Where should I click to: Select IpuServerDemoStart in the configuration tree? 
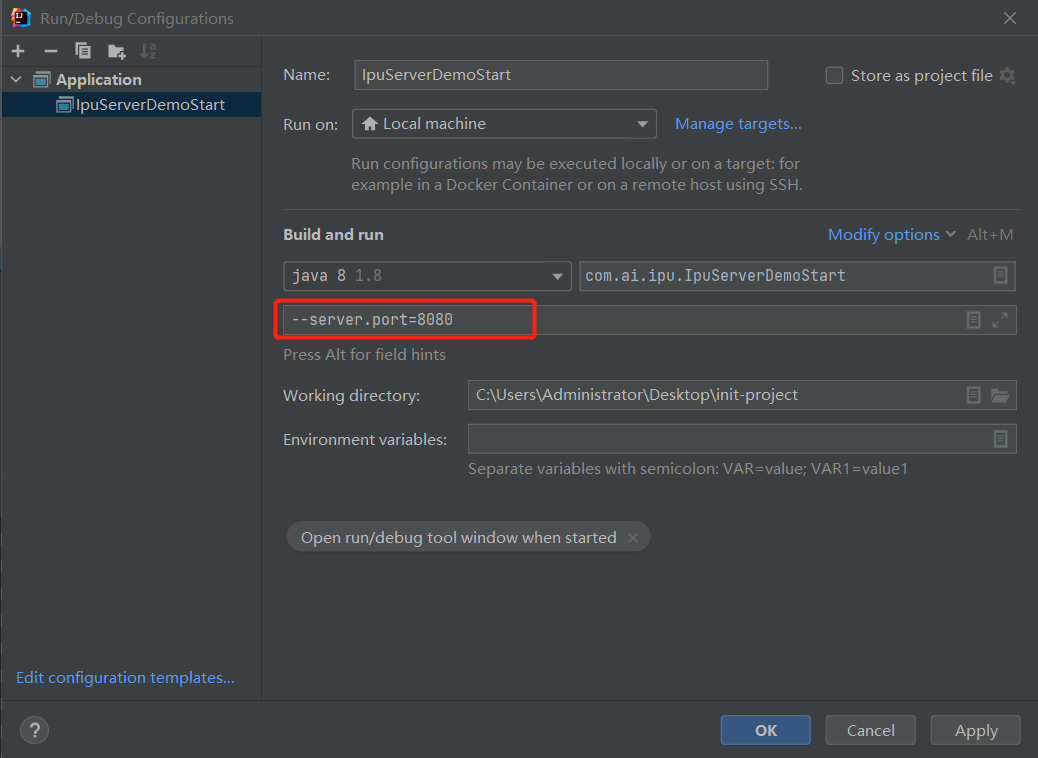(x=150, y=105)
